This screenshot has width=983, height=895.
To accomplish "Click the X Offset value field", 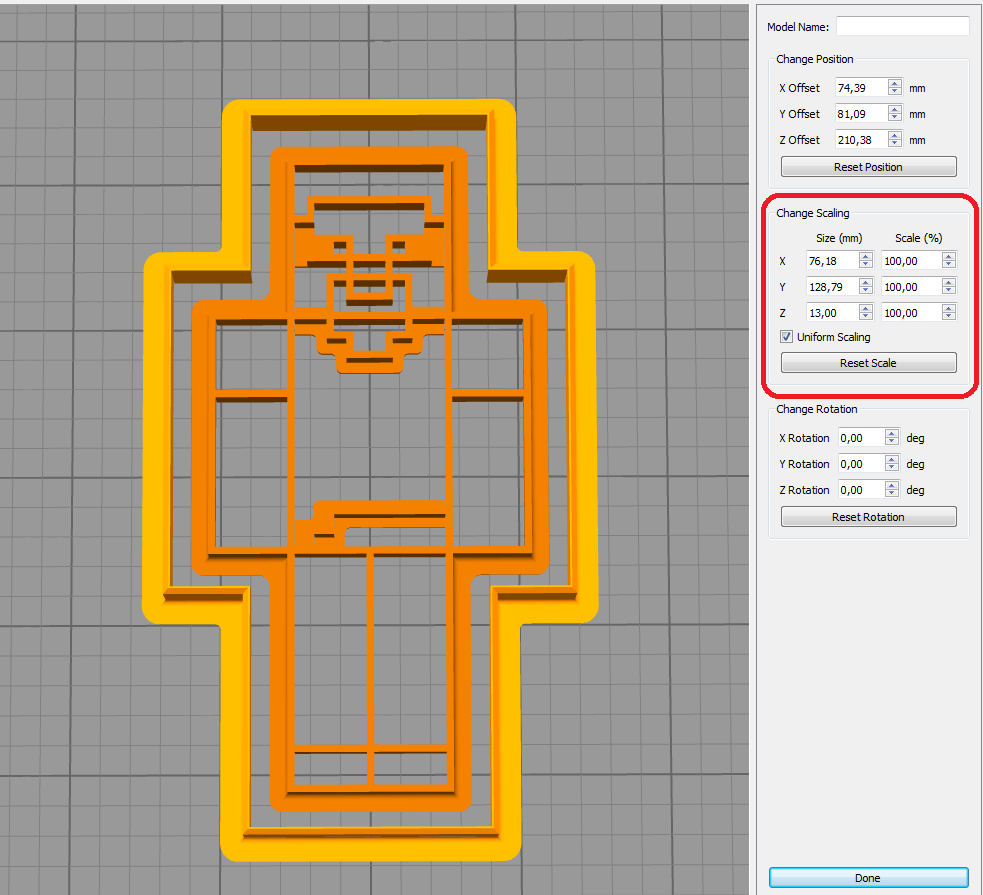I will pos(861,88).
